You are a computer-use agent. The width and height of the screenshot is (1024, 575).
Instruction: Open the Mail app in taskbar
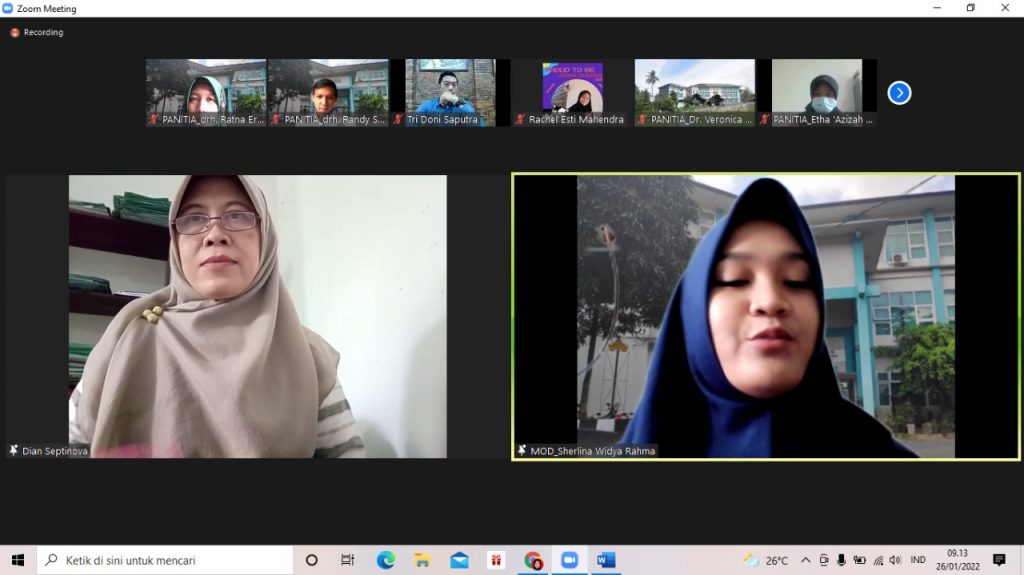tap(459, 560)
